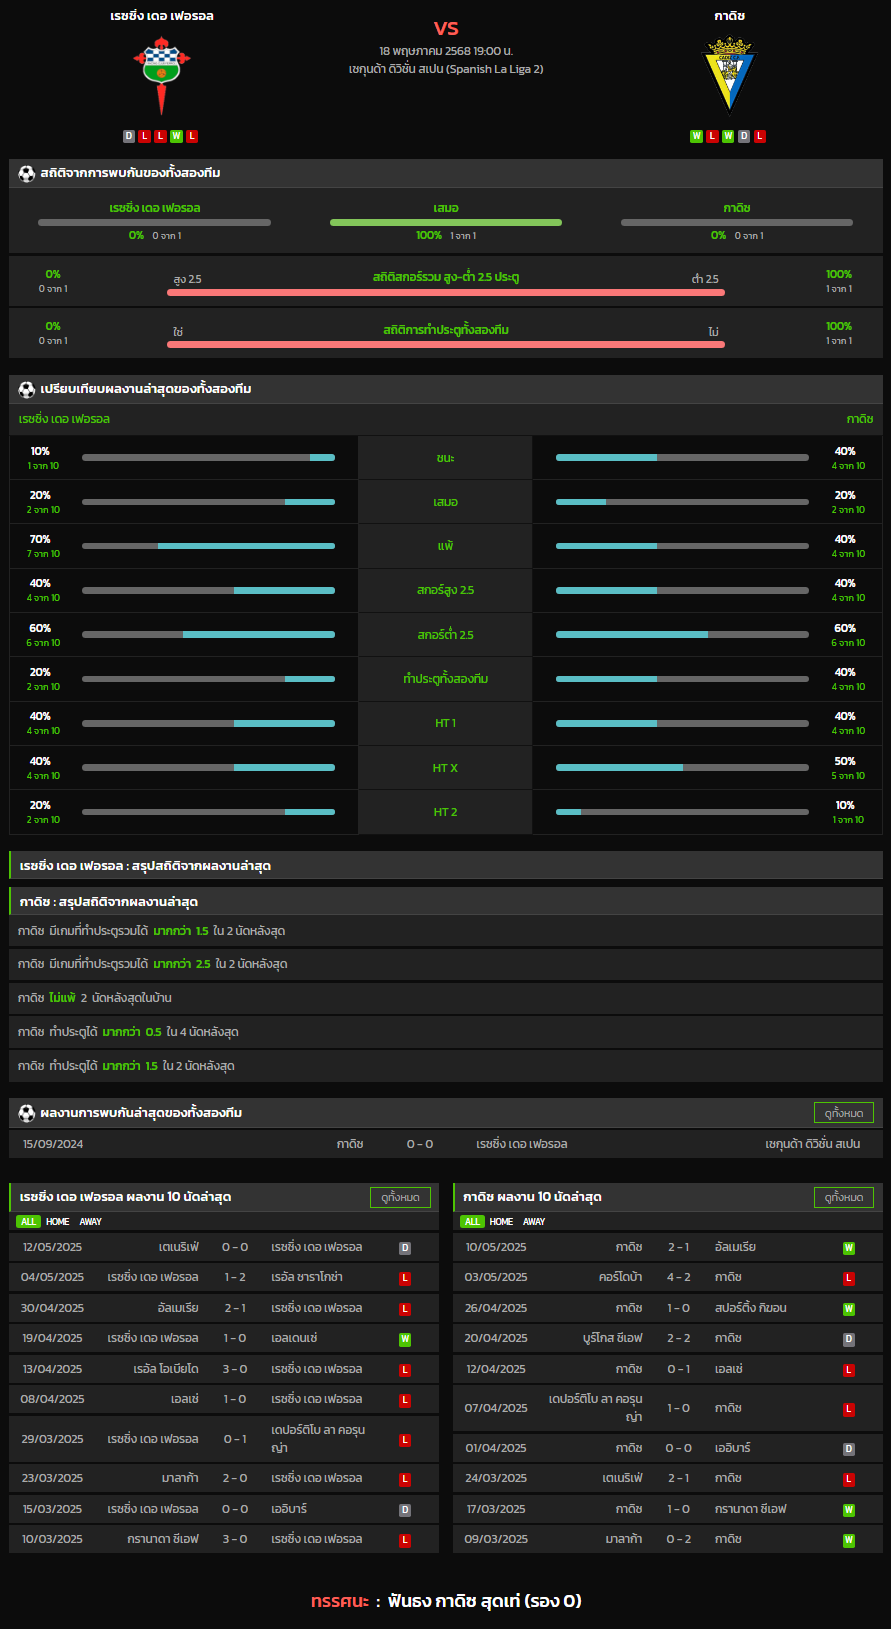Click the D result badge for 12/05/2025 match

405,1248
